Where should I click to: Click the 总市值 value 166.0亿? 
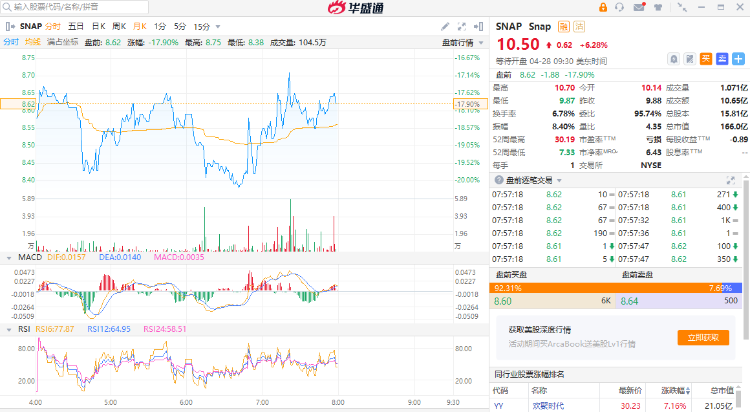[734, 126]
